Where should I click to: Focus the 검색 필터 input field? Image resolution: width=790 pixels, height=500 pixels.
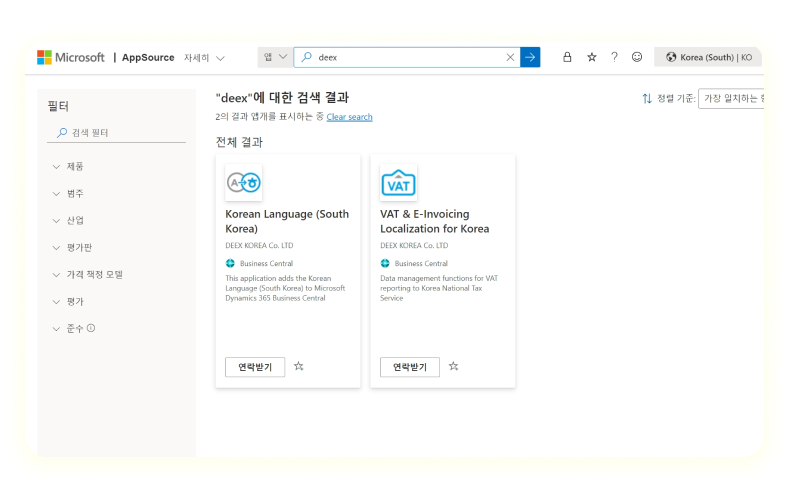click(116, 133)
